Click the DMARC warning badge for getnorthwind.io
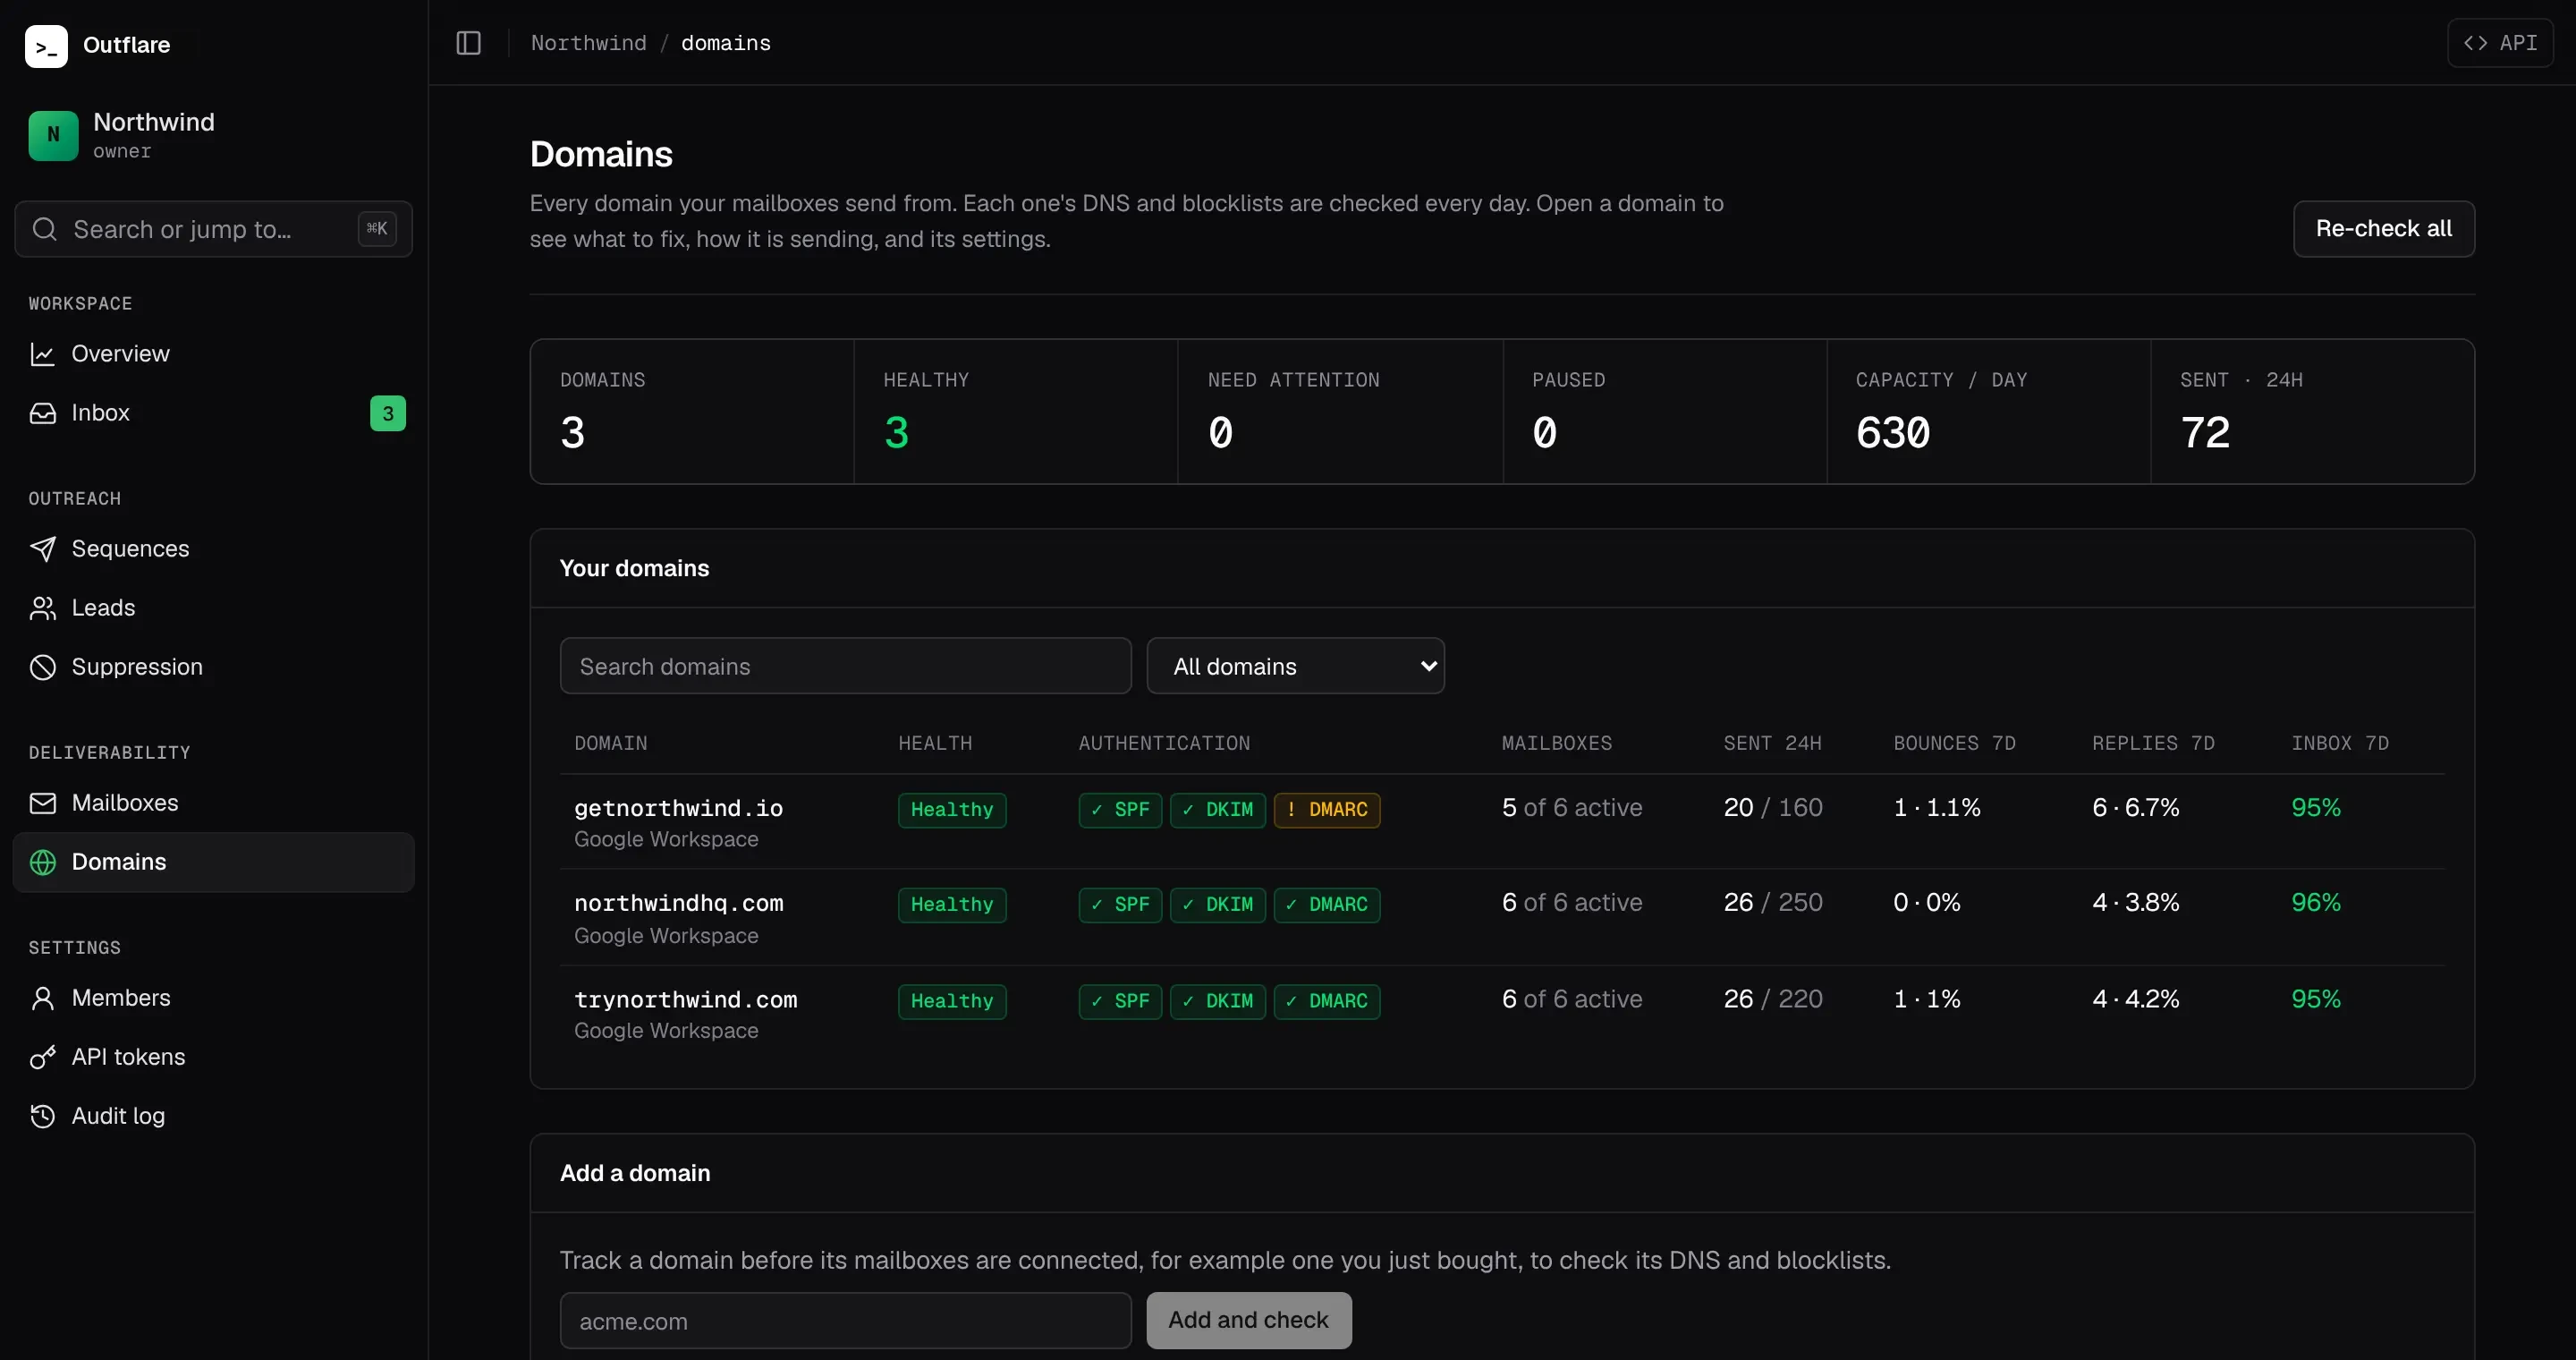 [1327, 810]
